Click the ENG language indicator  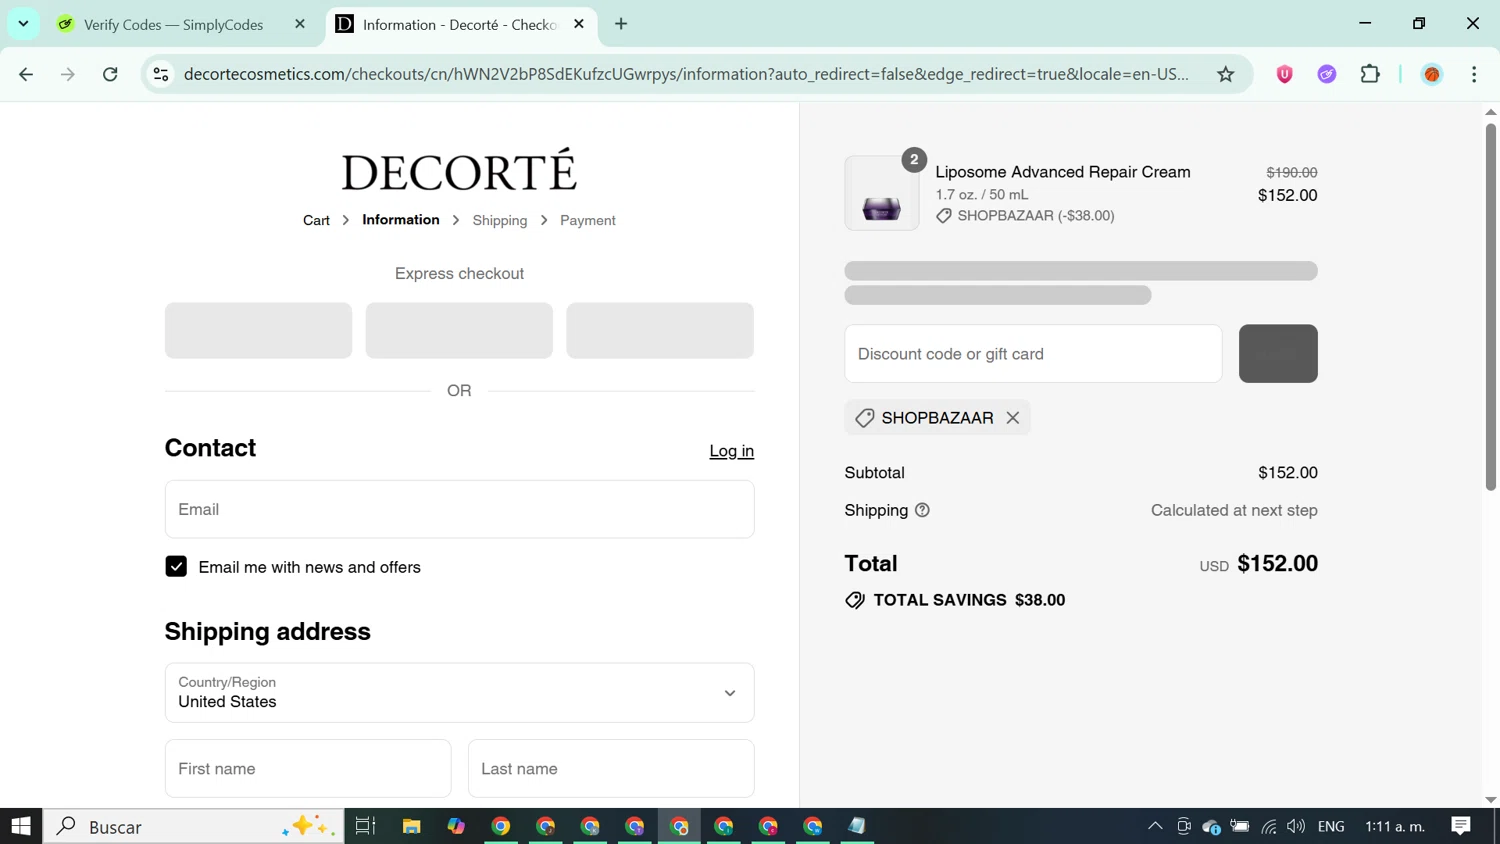click(x=1331, y=826)
